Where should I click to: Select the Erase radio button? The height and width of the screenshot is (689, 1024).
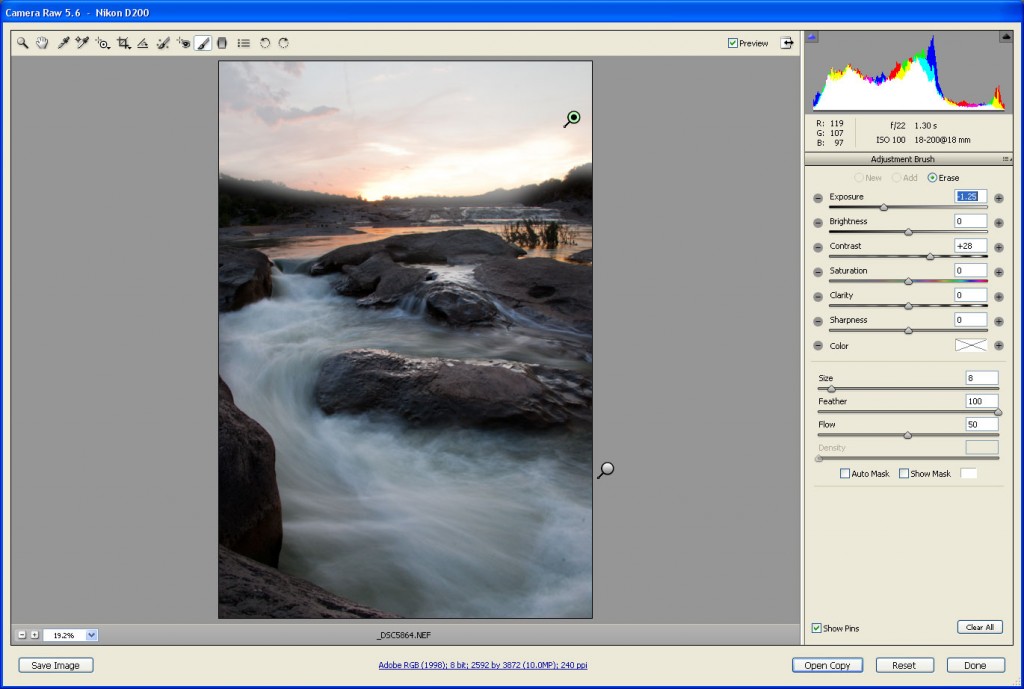932,178
